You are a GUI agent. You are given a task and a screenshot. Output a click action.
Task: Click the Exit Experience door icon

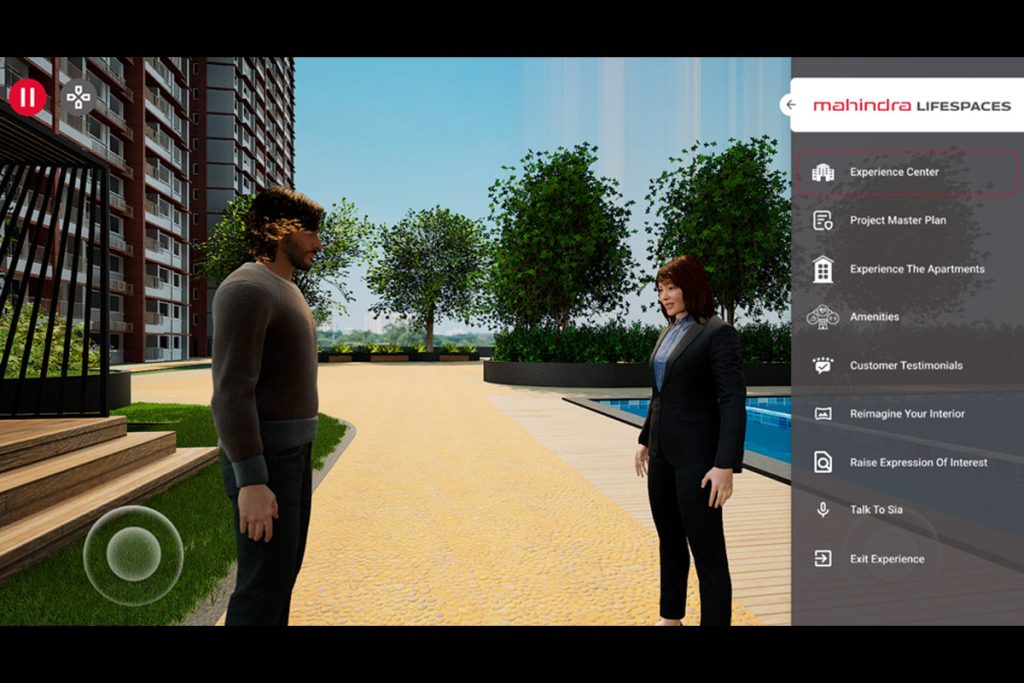(823, 559)
